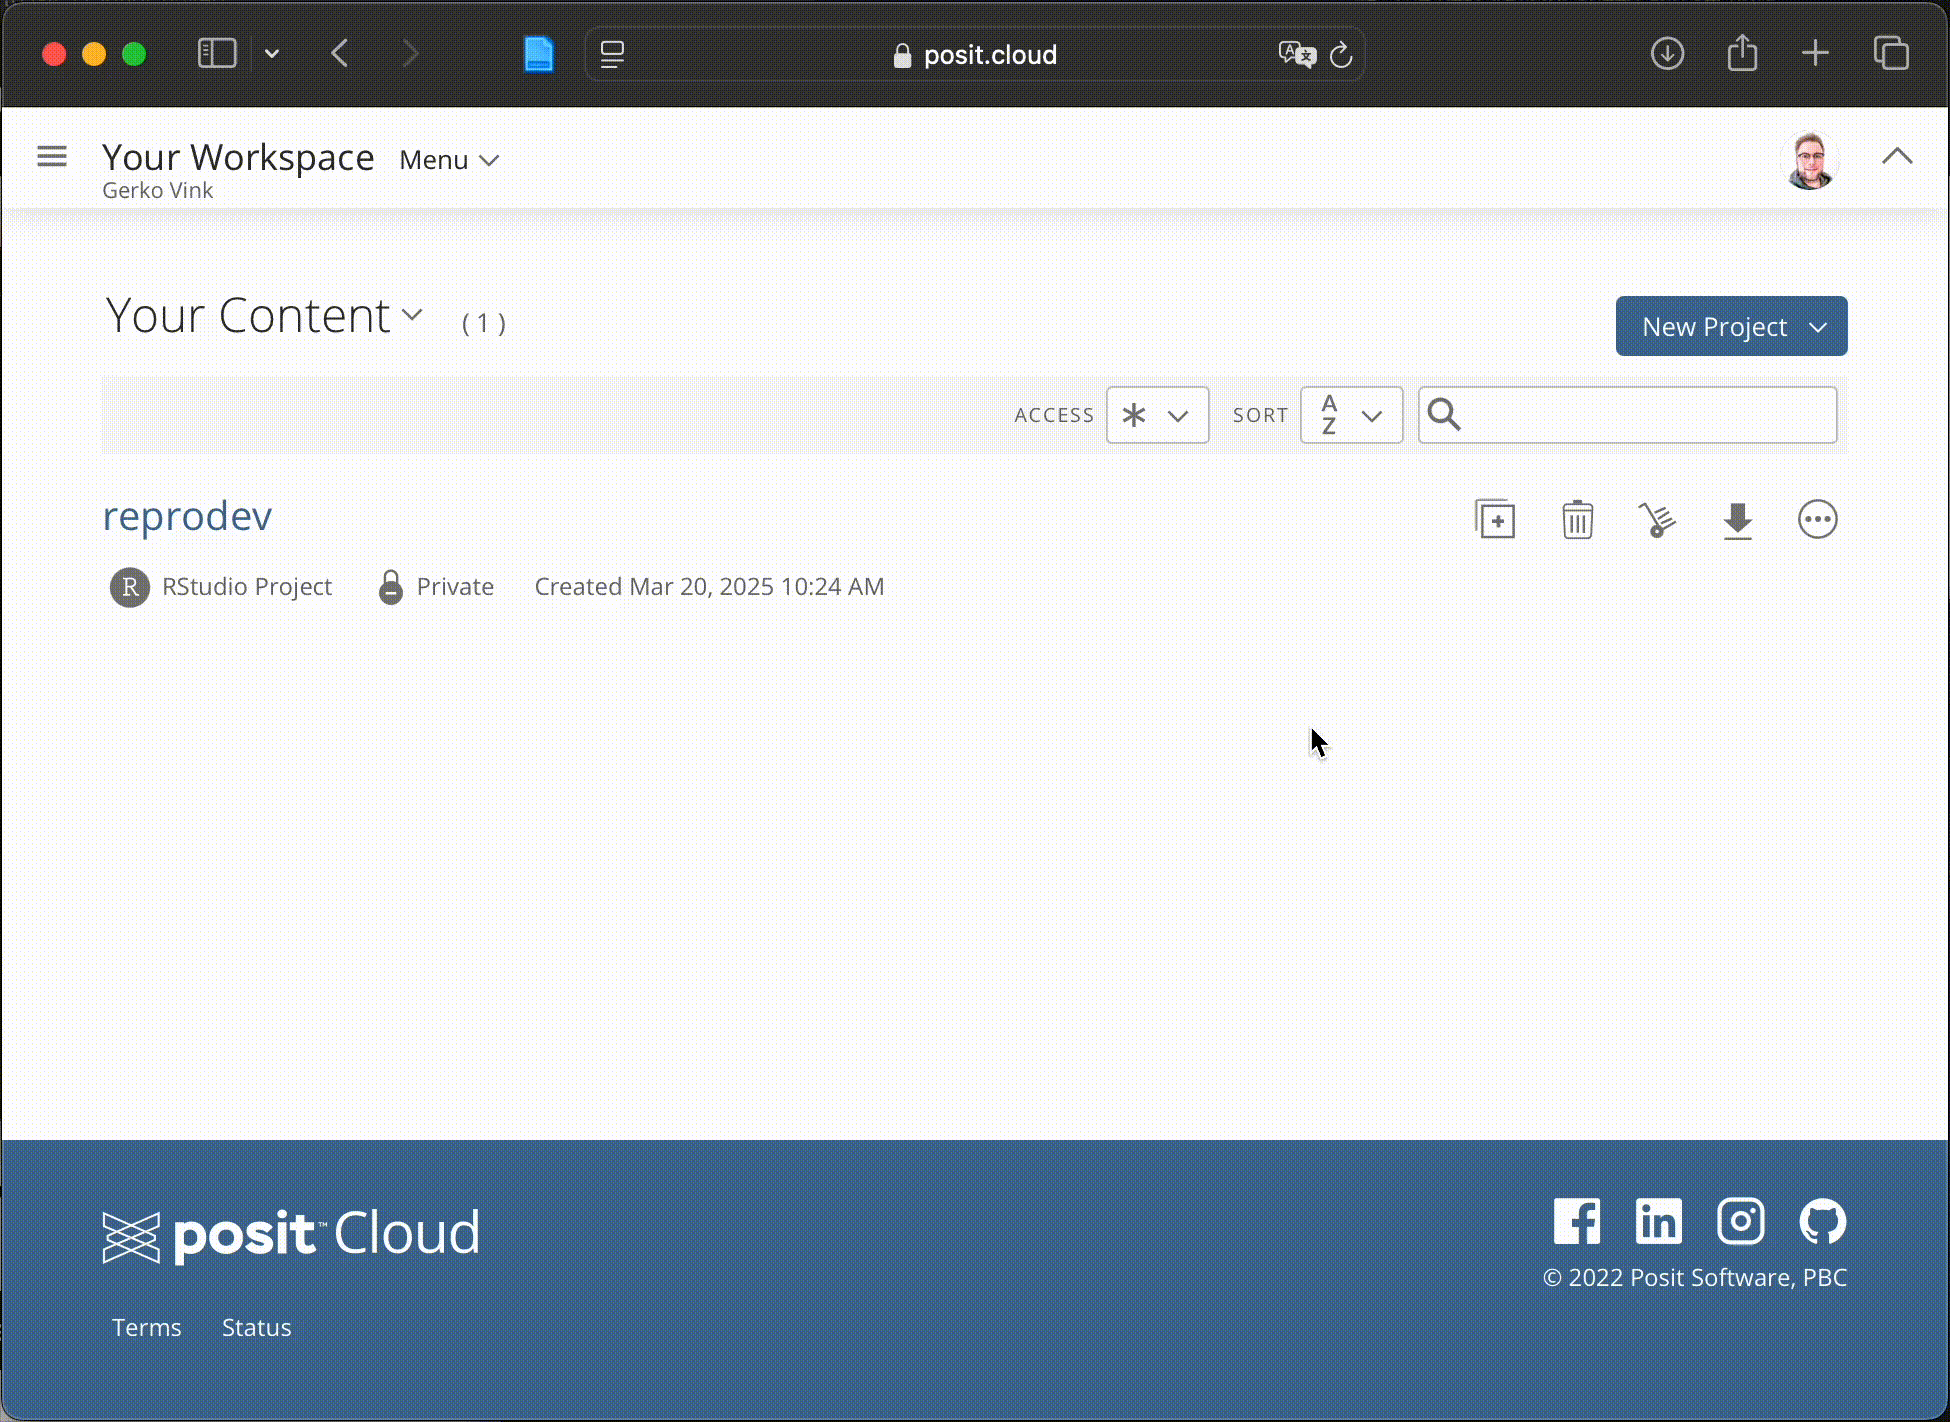Click the copy project icon for reprodev
This screenshot has width=1950, height=1422.
pyautogui.click(x=1495, y=519)
